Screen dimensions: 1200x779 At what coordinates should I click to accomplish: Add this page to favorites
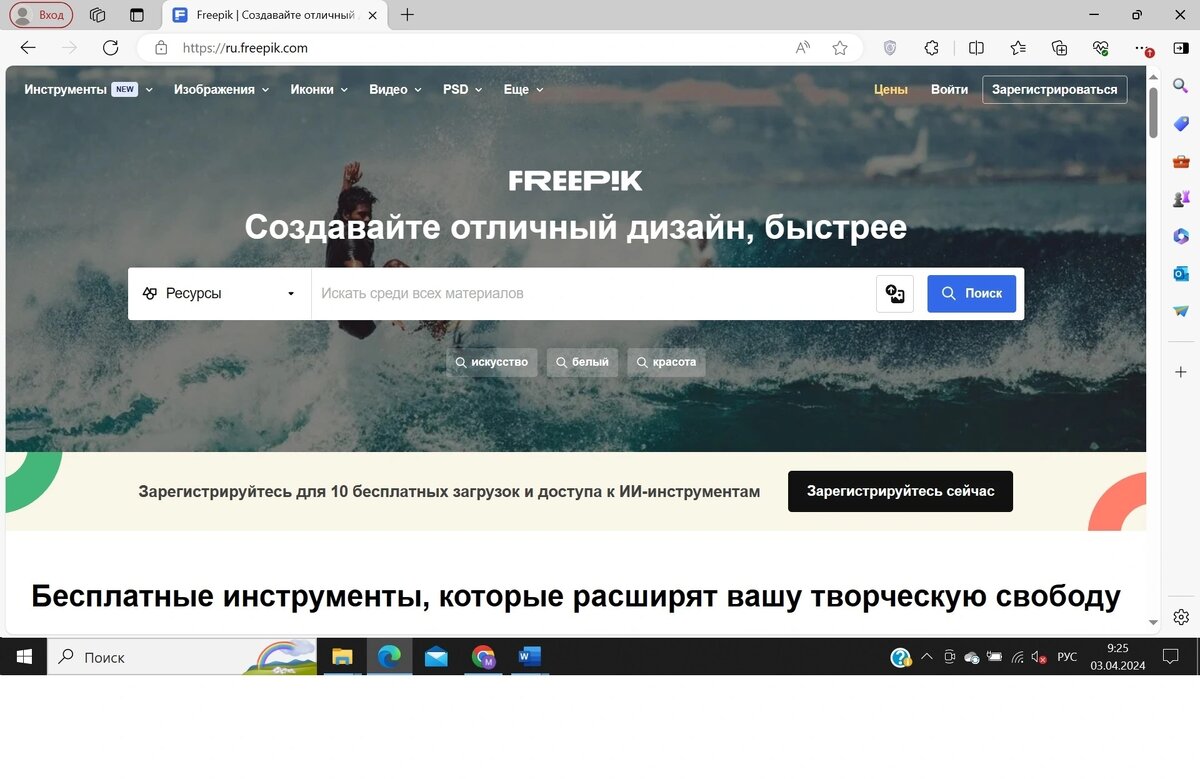coord(840,47)
